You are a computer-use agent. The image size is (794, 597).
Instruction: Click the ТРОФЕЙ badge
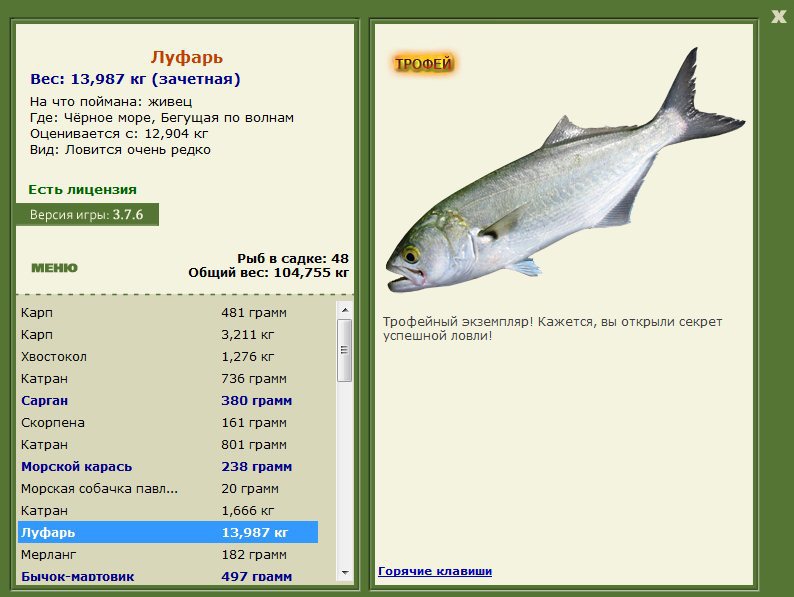tap(423, 64)
